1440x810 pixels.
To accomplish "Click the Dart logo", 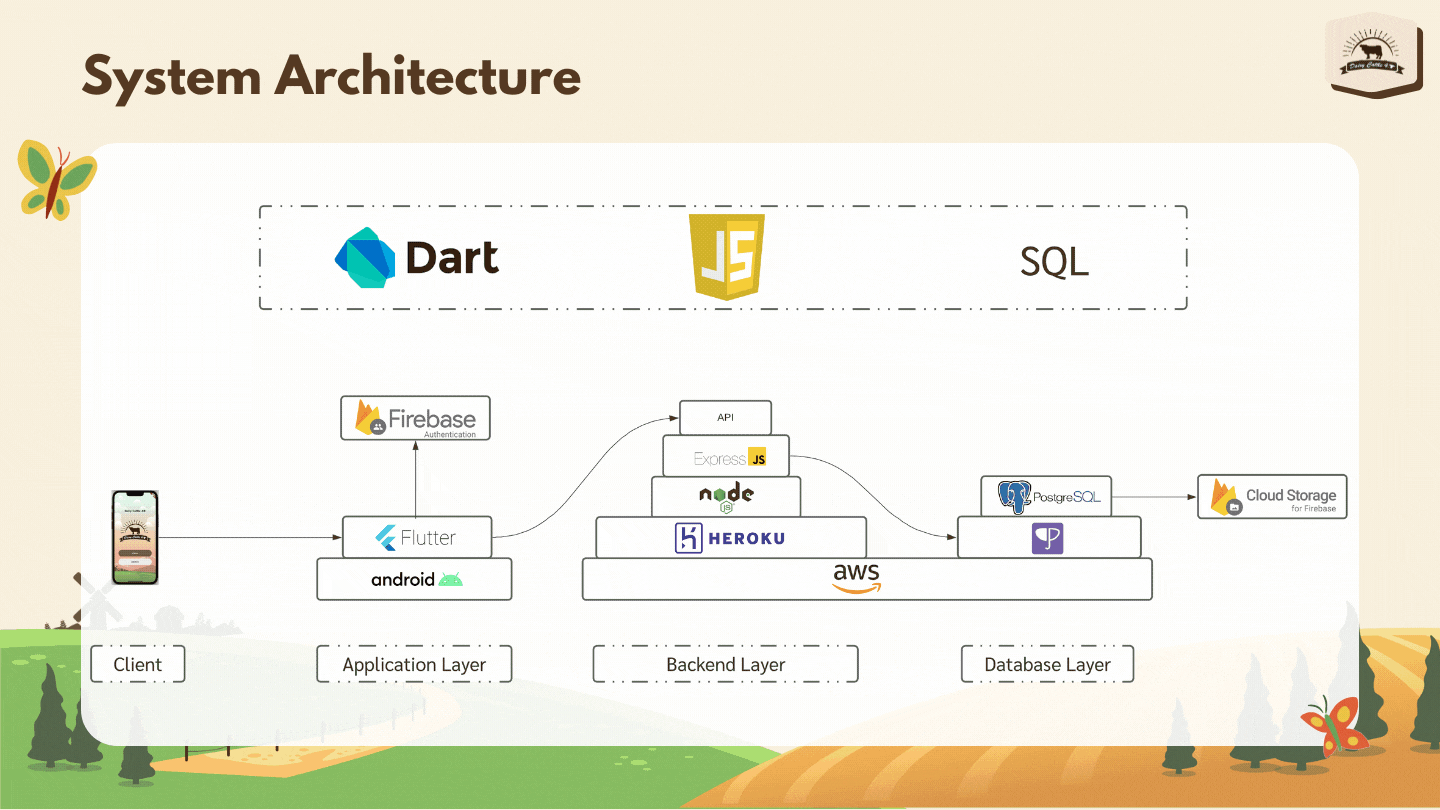I will 416,258.
